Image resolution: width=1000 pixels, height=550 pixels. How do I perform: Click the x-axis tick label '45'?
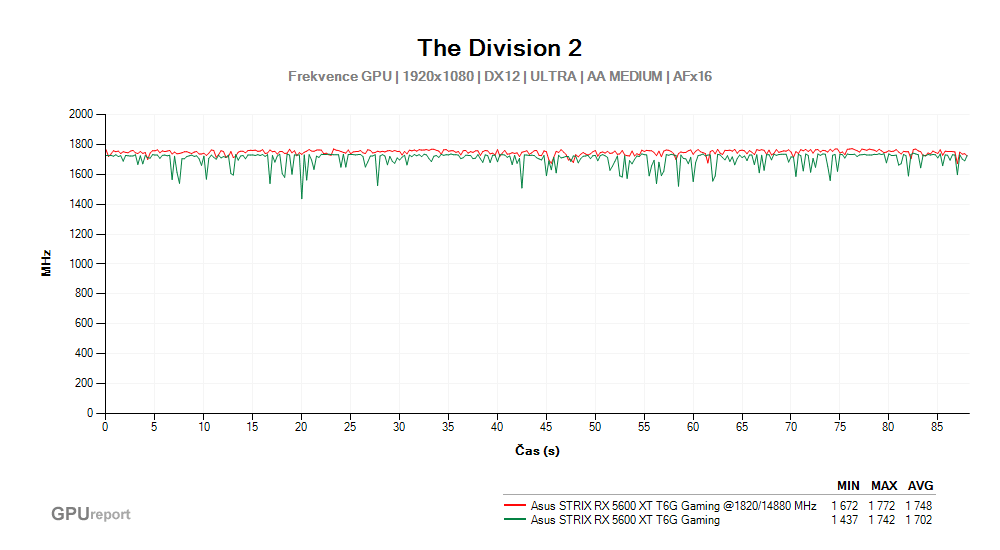pyautogui.click(x=546, y=427)
